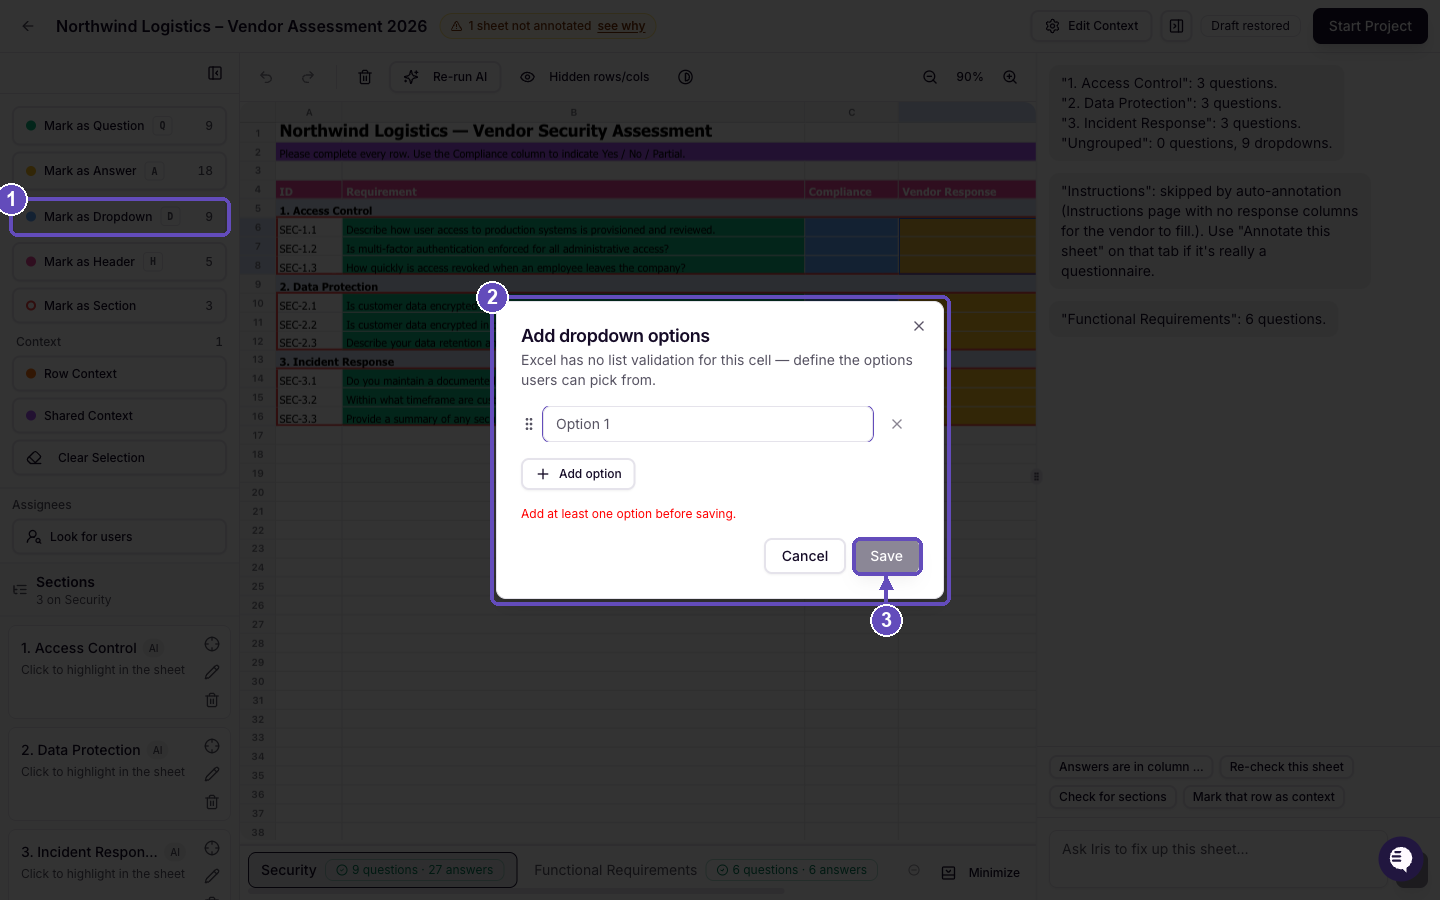Switch to the Security sheet tab
This screenshot has width=1440, height=900.
click(x=382, y=870)
